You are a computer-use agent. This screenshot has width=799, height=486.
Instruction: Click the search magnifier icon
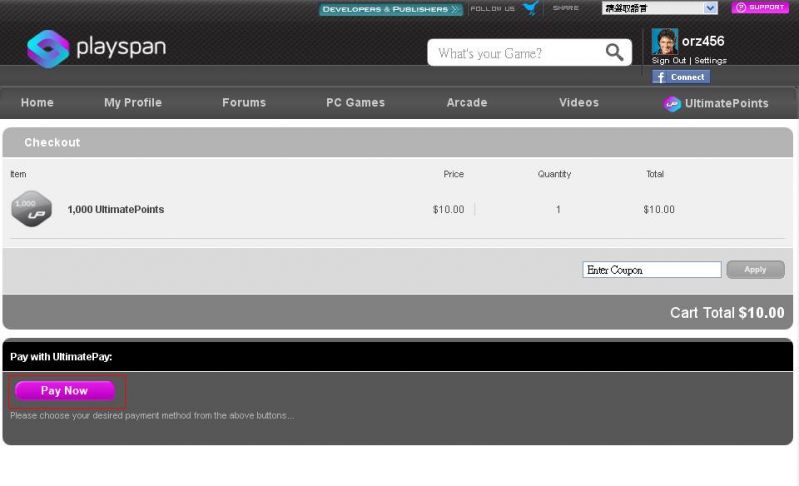614,52
